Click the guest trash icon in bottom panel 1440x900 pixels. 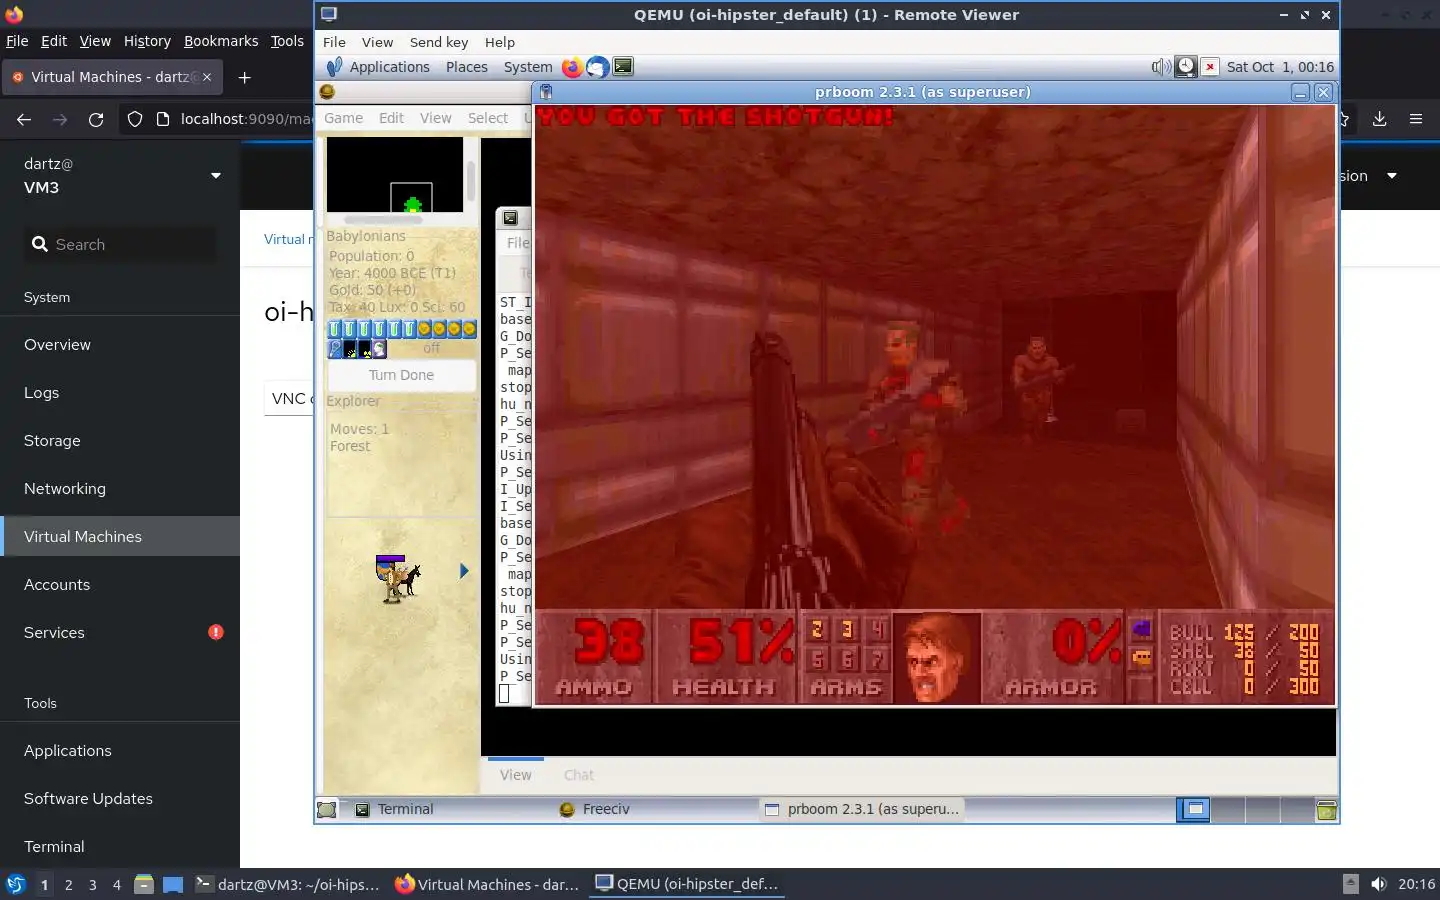coord(1326,810)
